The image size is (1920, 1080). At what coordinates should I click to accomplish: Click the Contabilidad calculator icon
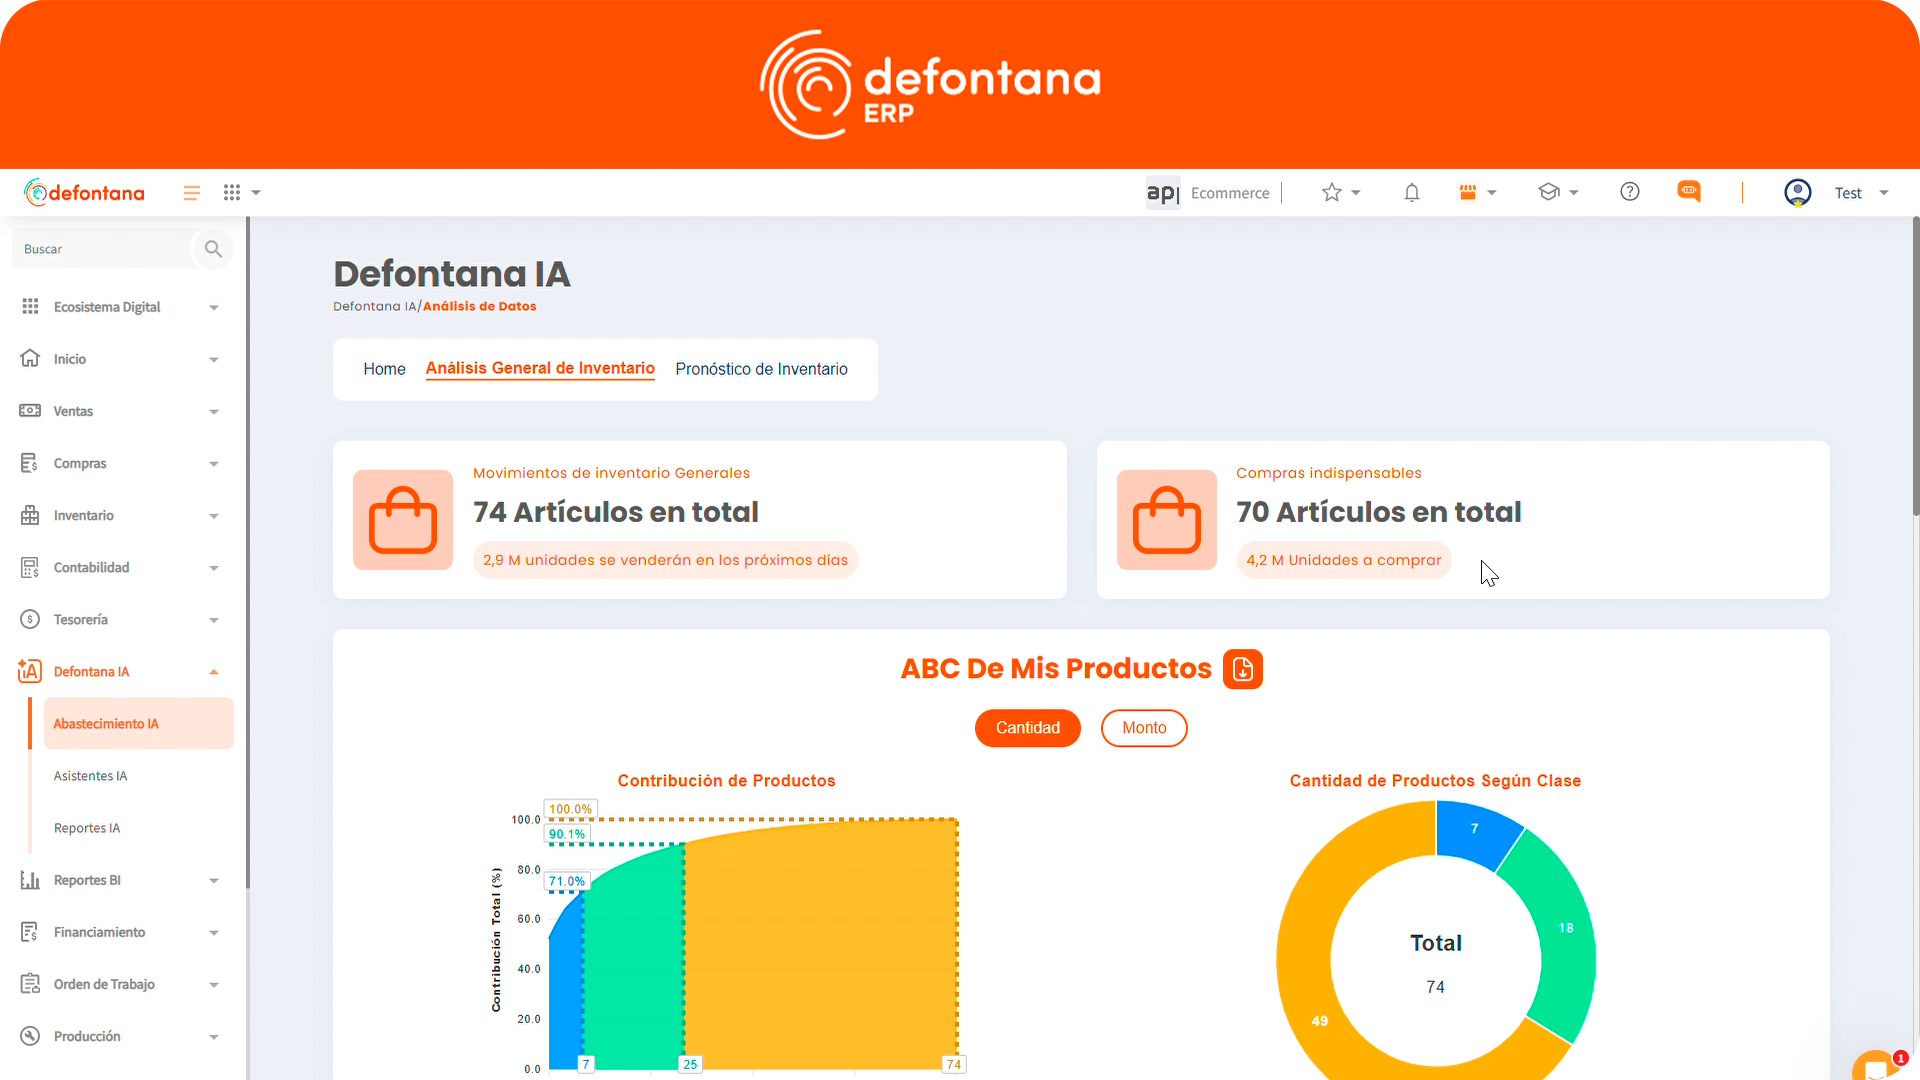point(30,567)
